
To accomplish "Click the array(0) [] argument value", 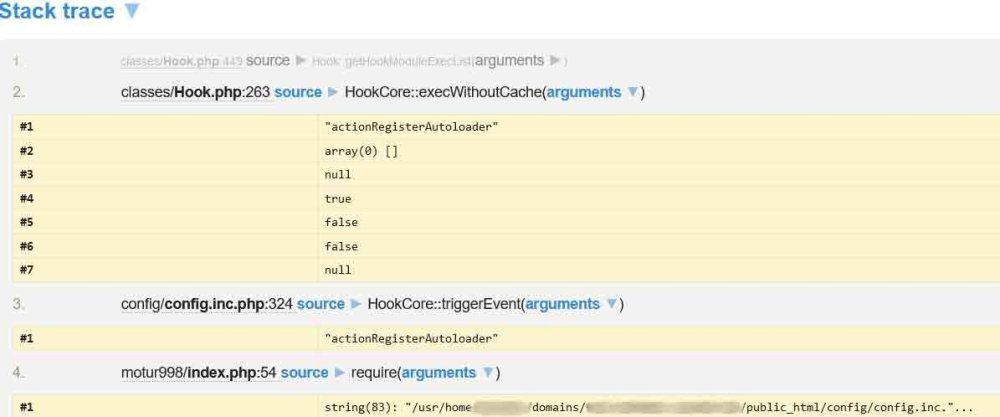I will [x=356, y=151].
